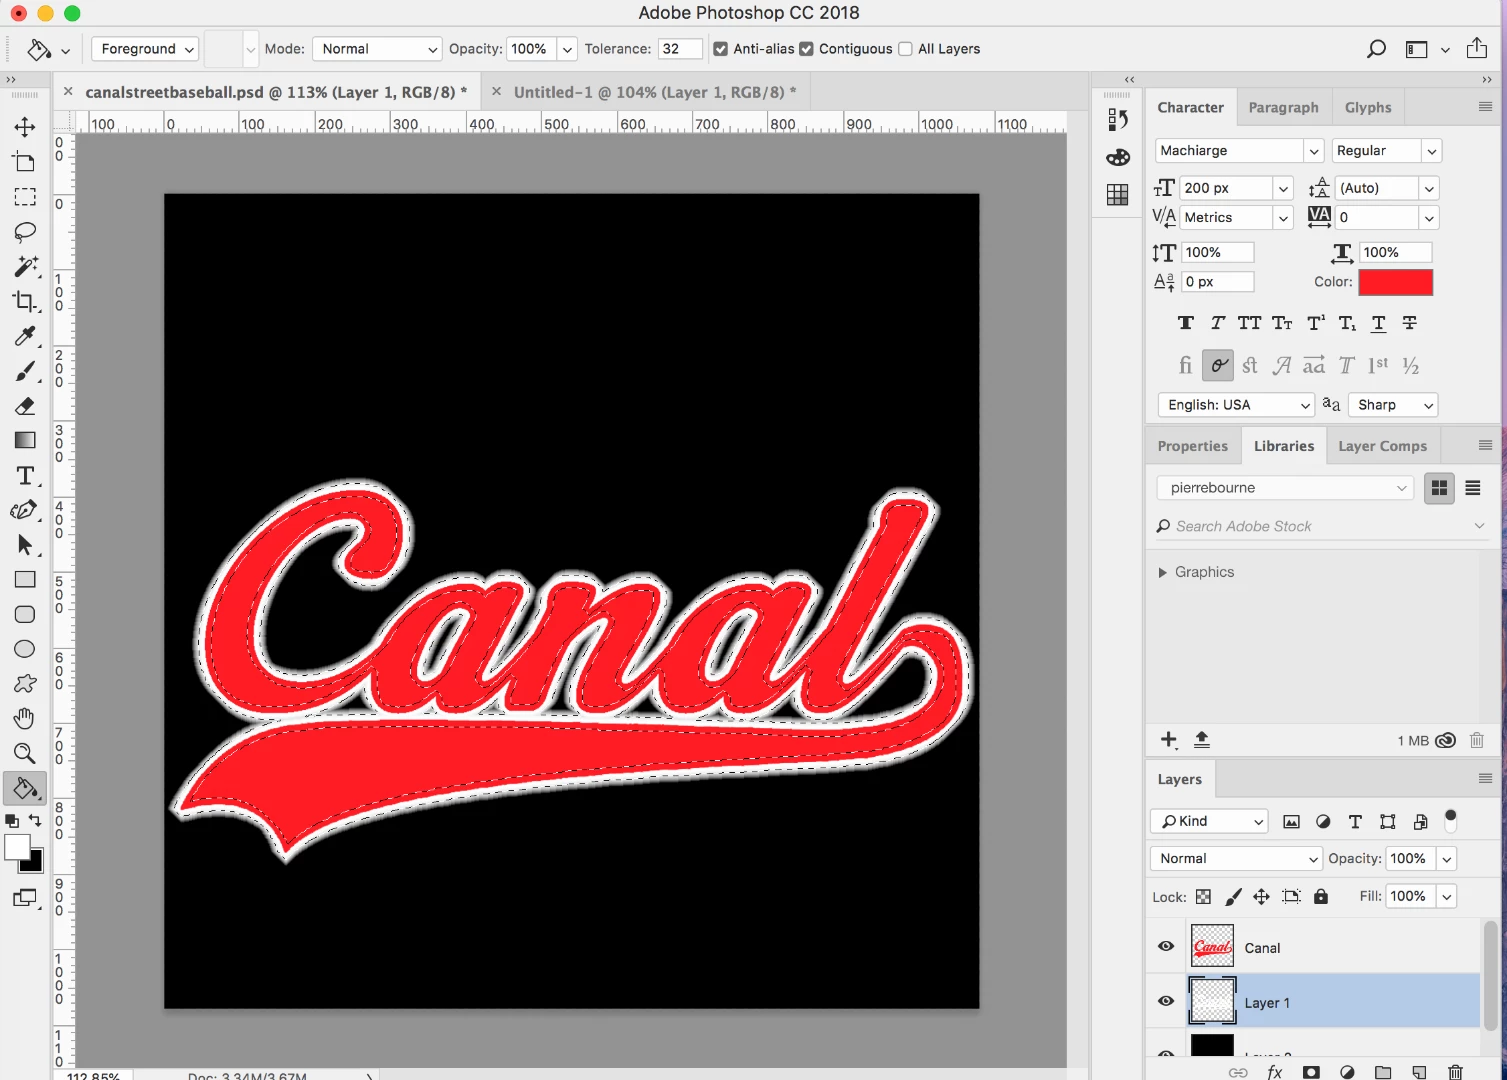
Task: Open the pierrebourne library dropdown
Action: coord(1286,488)
